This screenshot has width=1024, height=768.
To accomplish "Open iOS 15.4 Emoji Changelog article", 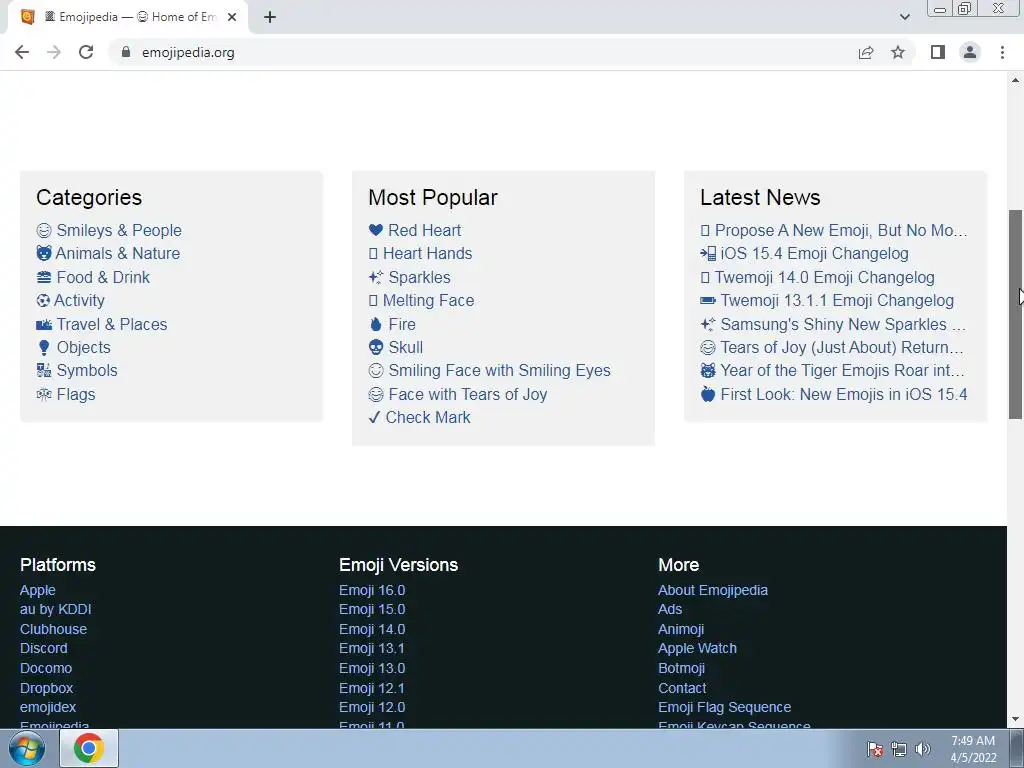I will click(814, 253).
